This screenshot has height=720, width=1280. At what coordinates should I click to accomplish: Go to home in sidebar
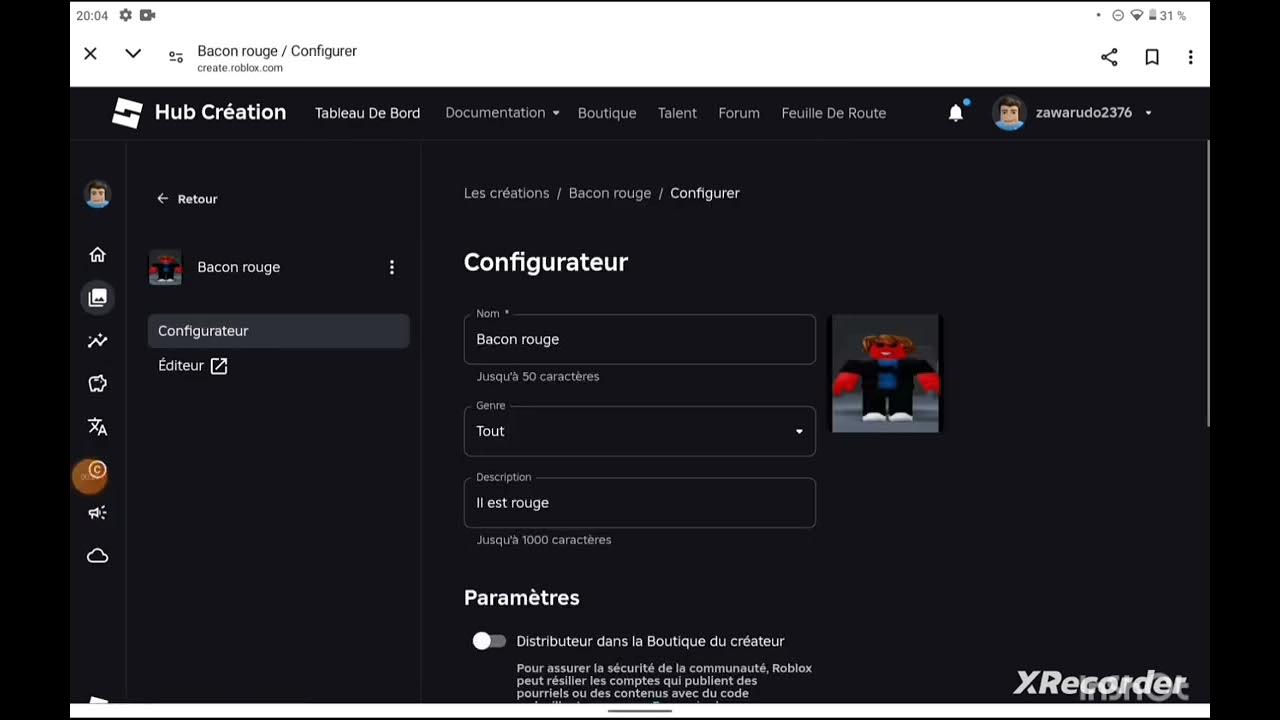tap(97, 254)
